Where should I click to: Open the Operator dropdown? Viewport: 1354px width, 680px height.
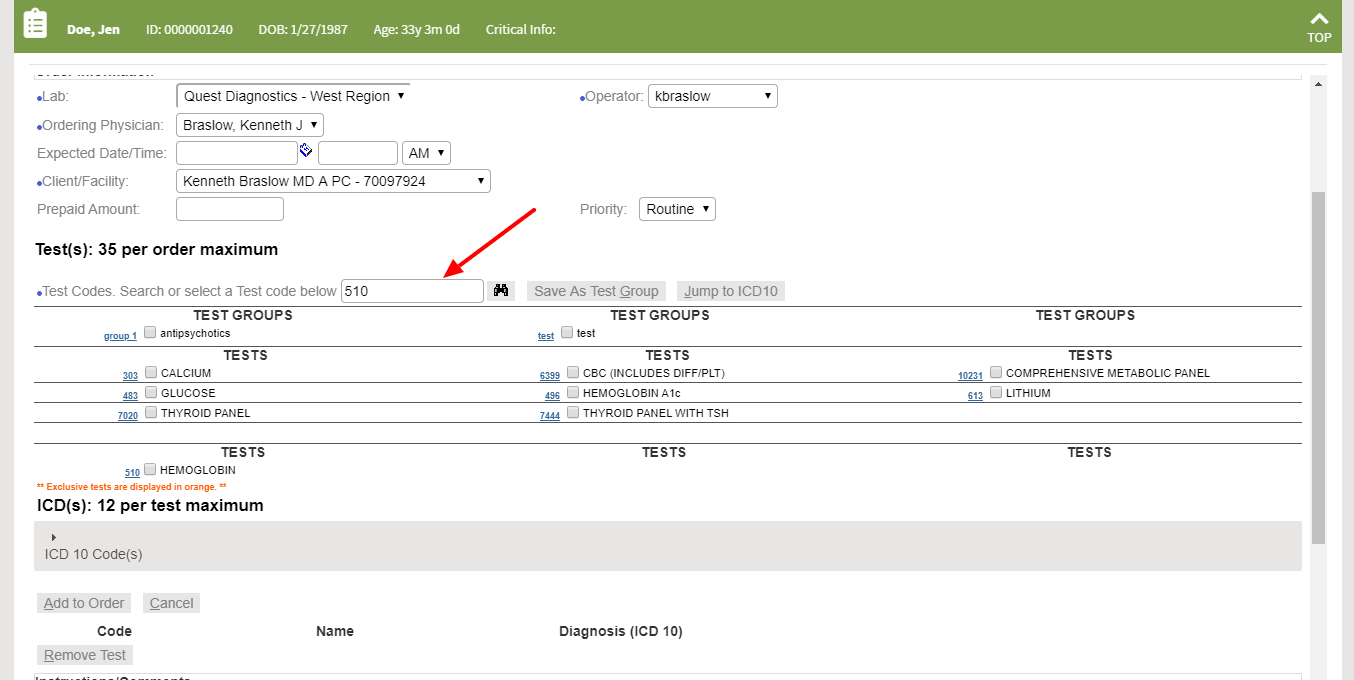[712, 96]
